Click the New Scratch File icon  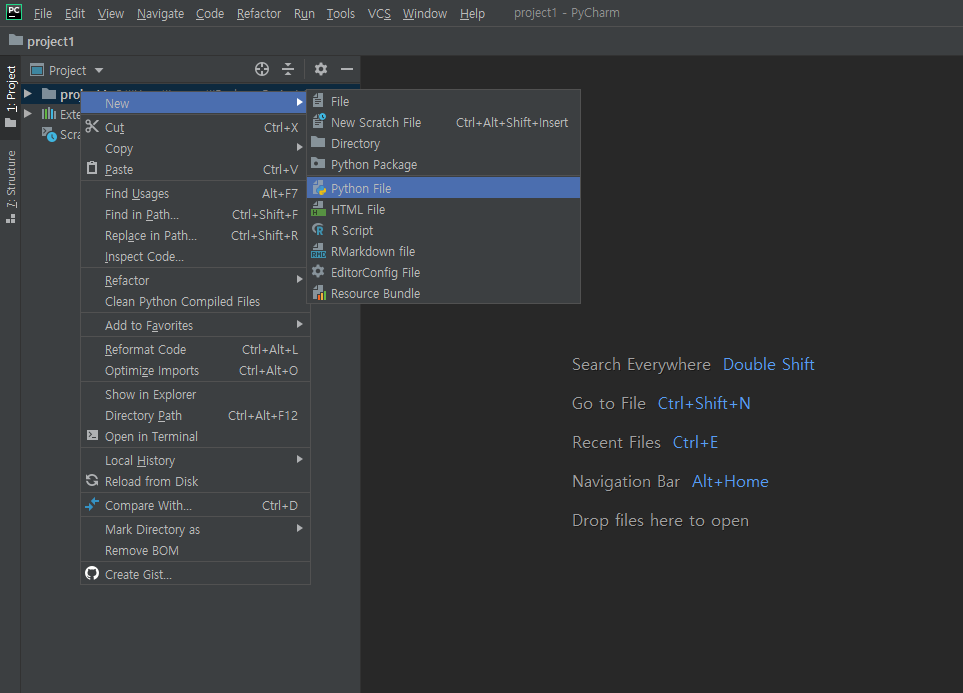318,122
